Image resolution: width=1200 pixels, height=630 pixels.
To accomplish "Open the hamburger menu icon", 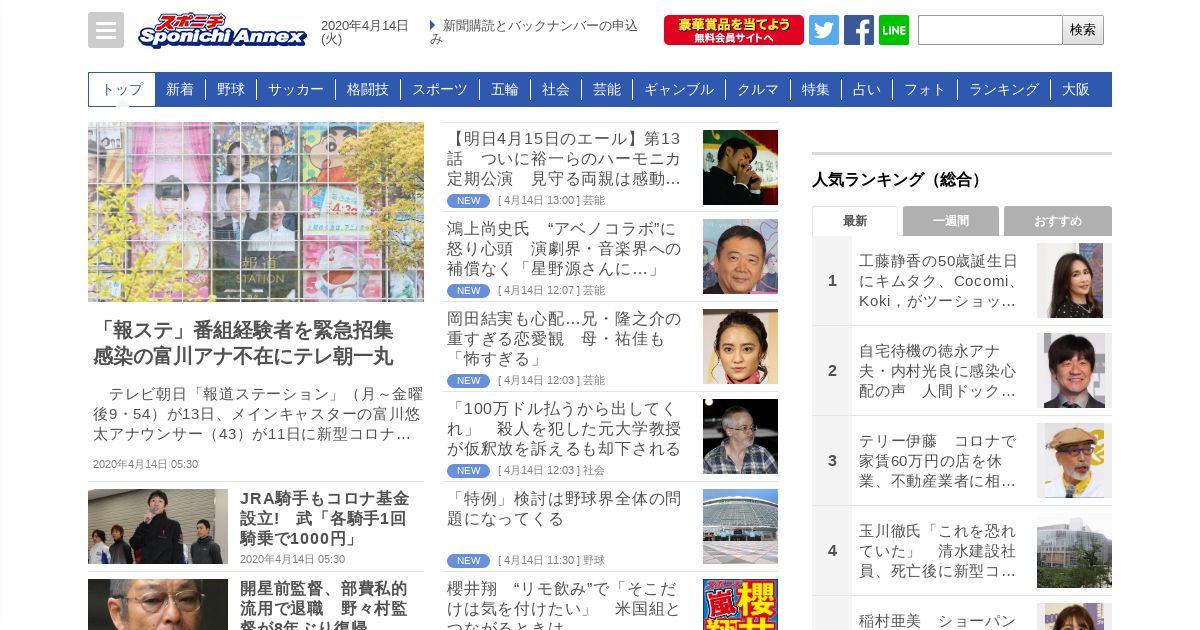I will [106, 30].
